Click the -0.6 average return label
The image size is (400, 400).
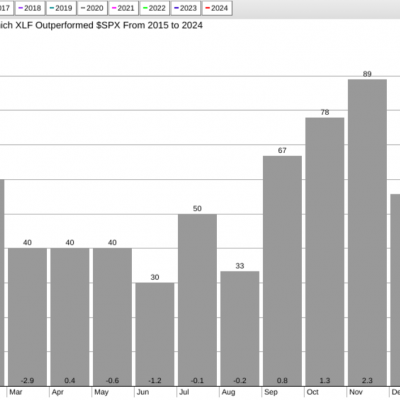point(112,381)
